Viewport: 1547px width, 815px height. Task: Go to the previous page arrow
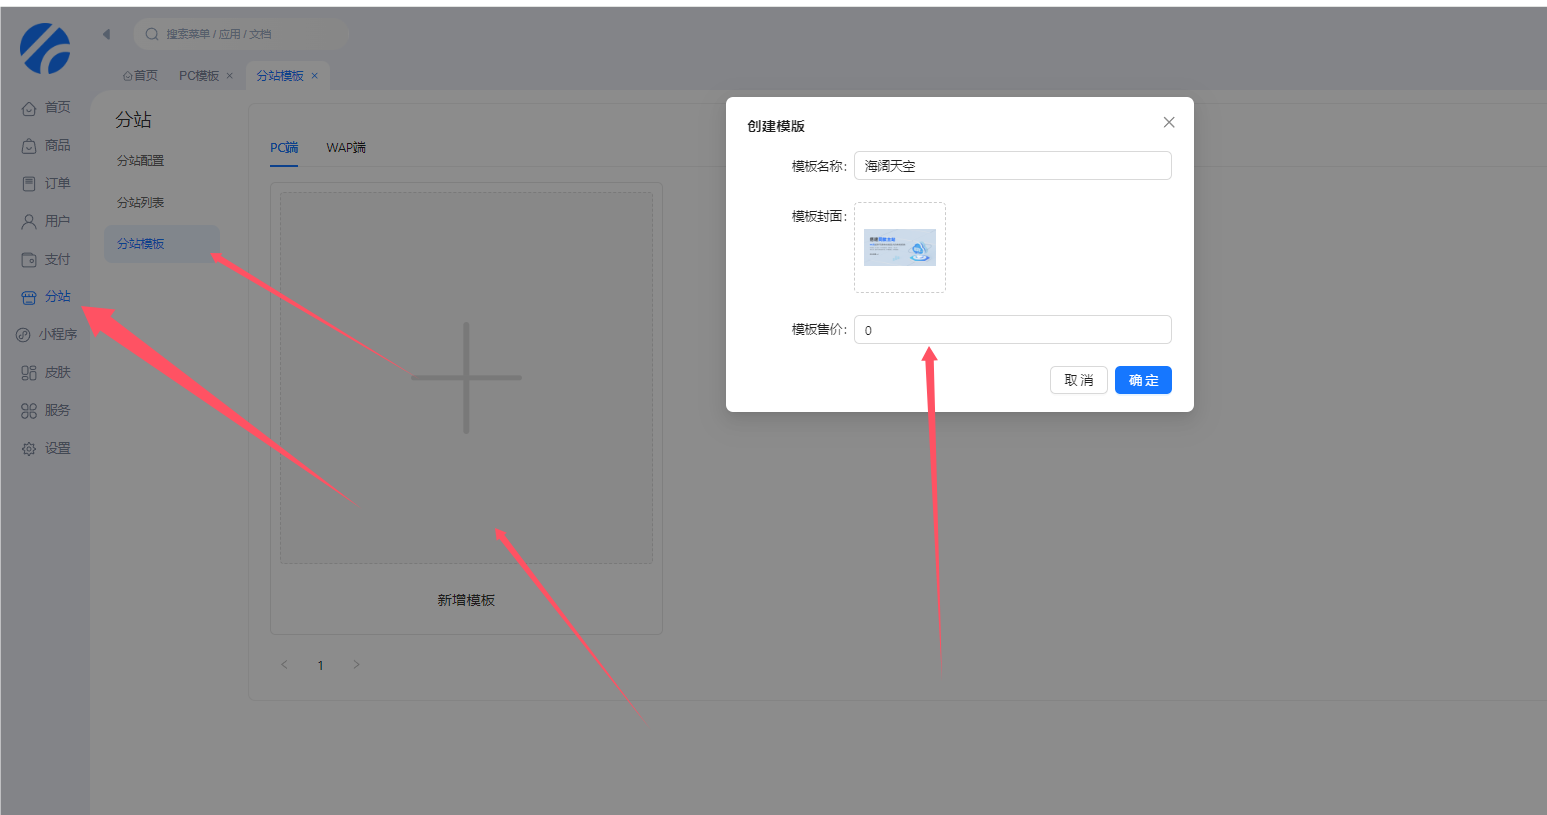[x=285, y=665]
